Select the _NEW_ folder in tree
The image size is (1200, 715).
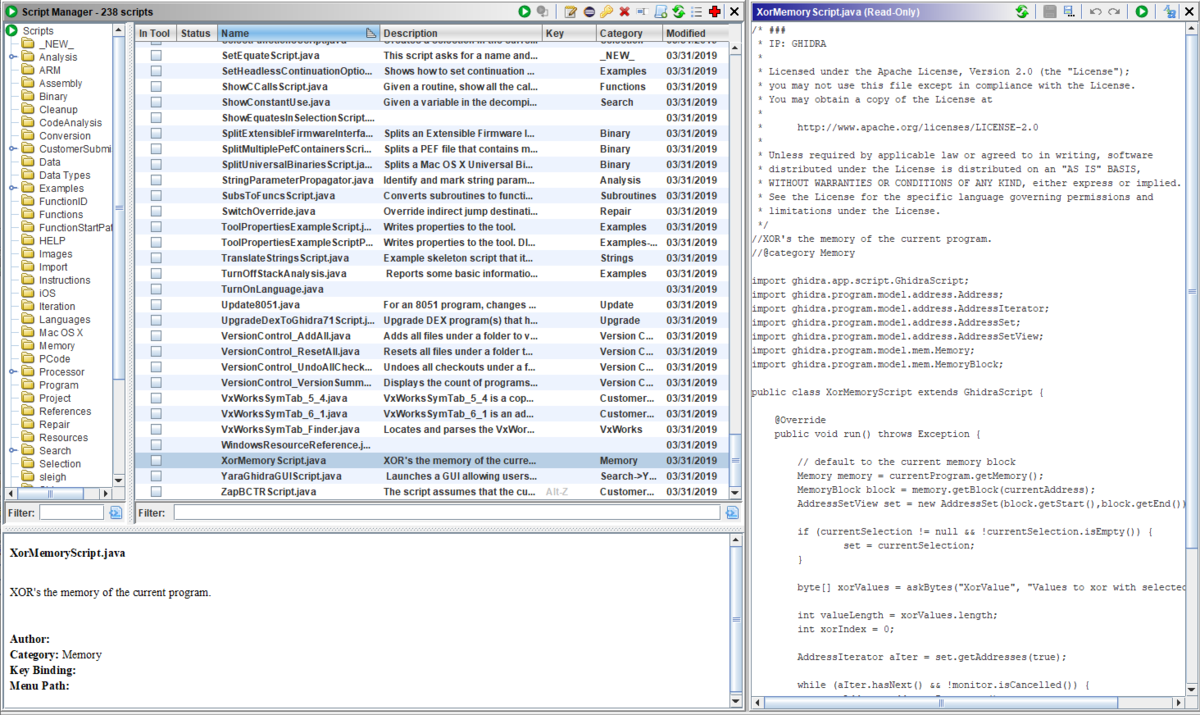click(56, 44)
